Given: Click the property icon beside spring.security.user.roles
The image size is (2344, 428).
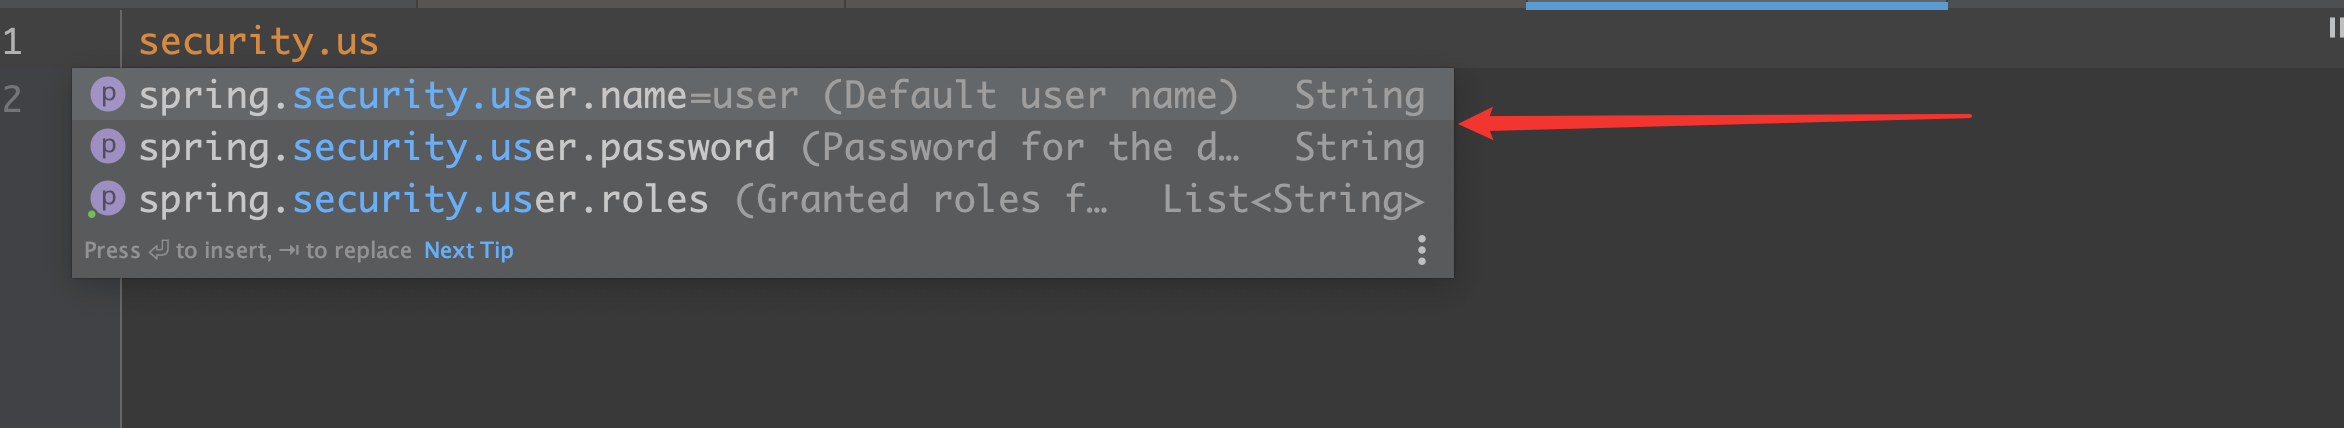Looking at the screenshot, I should [107, 199].
